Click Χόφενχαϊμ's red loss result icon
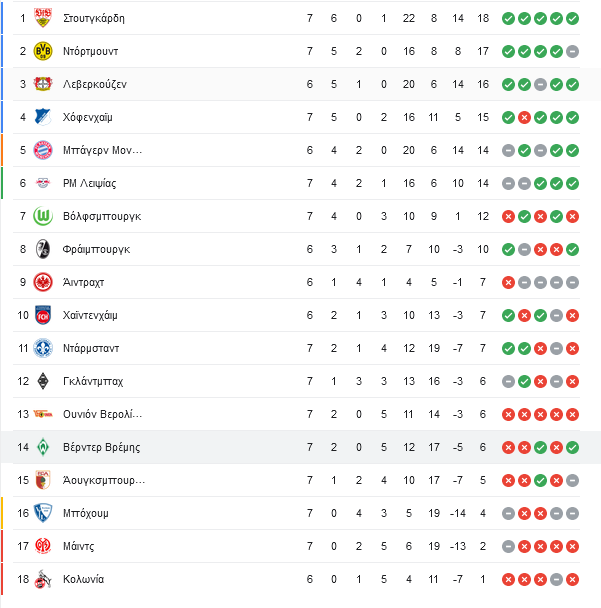The width and height of the screenshot is (601, 608). pyautogui.click(x=524, y=117)
